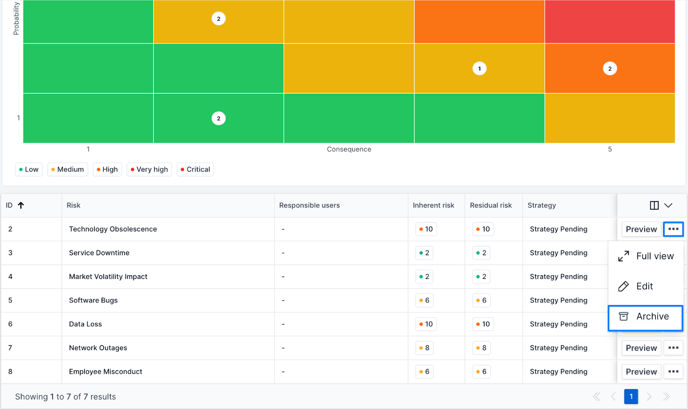
Task: Toggle the Low legend filter
Action: coord(29,170)
